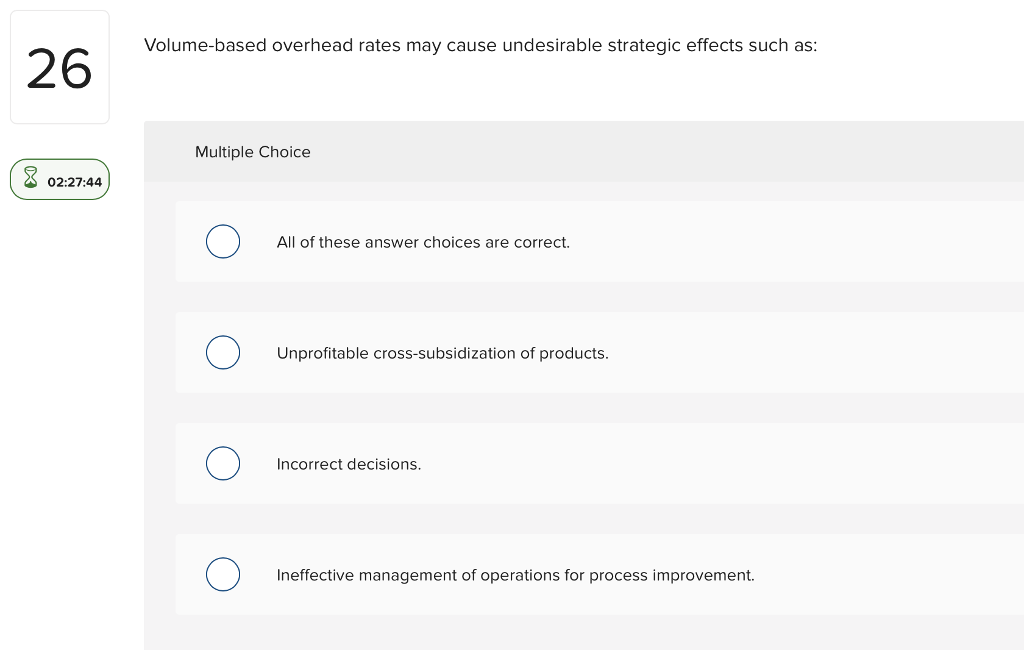Click the green hourglass timer icon
Image resolution: width=1024 pixels, height=650 pixels.
pyautogui.click(x=29, y=180)
